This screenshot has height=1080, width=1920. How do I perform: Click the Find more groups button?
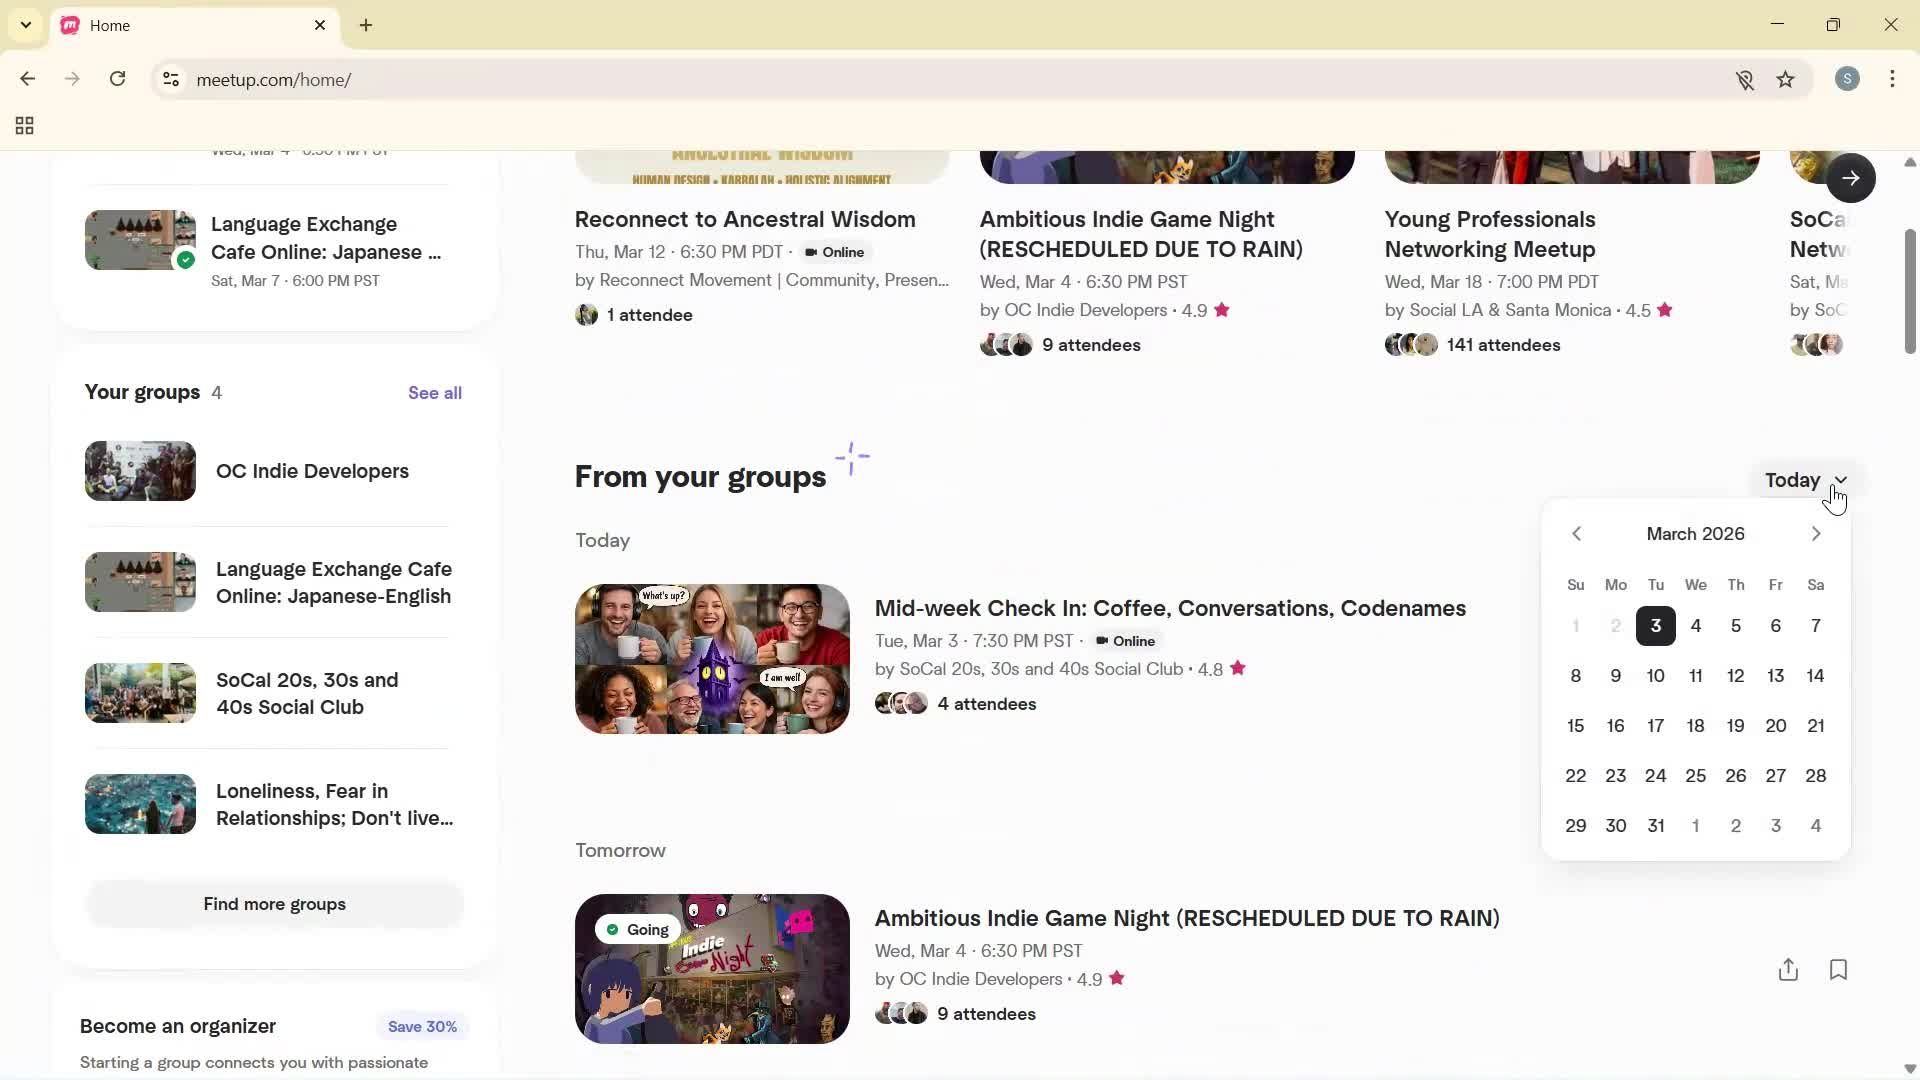274,904
